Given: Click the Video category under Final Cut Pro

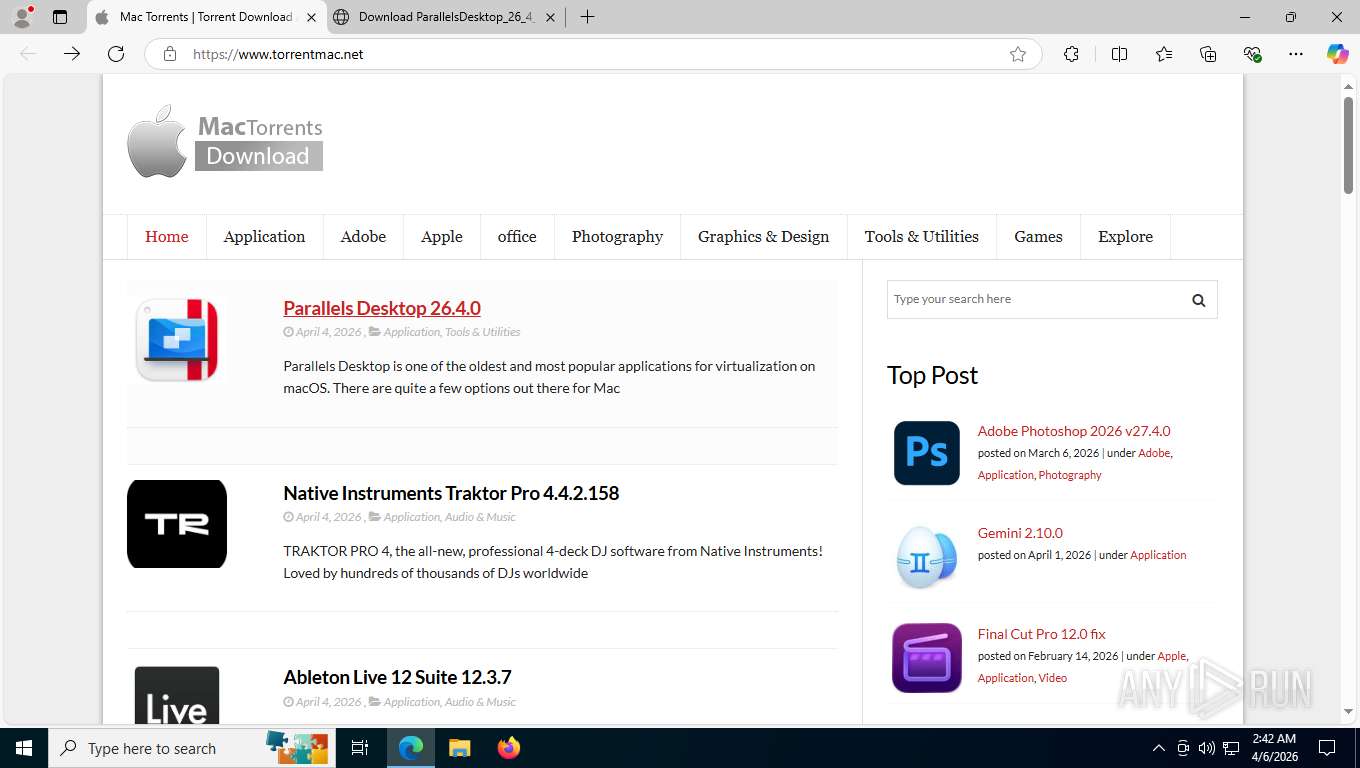Looking at the screenshot, I should click(x=1052, y=678).
